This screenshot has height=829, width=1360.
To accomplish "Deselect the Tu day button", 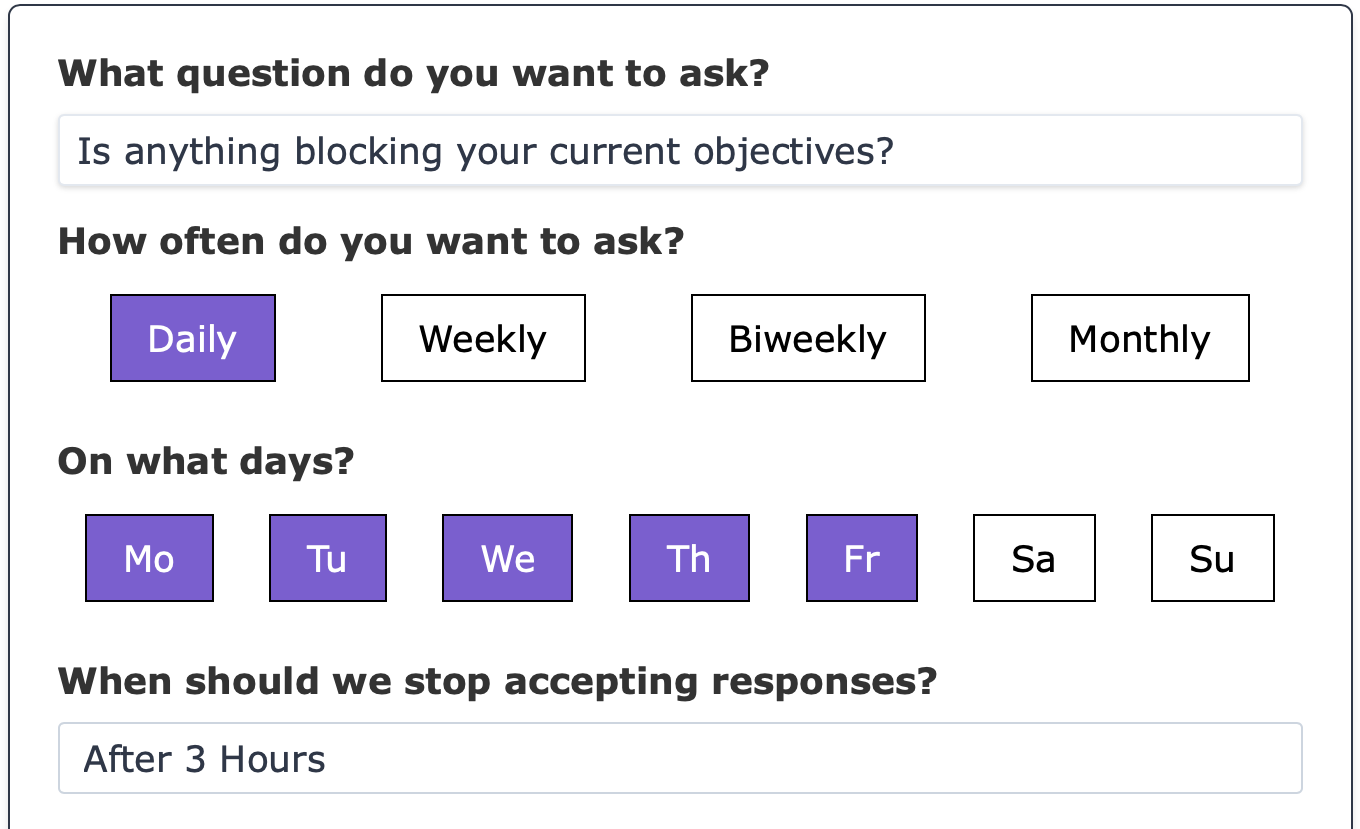I will [328, 558].
